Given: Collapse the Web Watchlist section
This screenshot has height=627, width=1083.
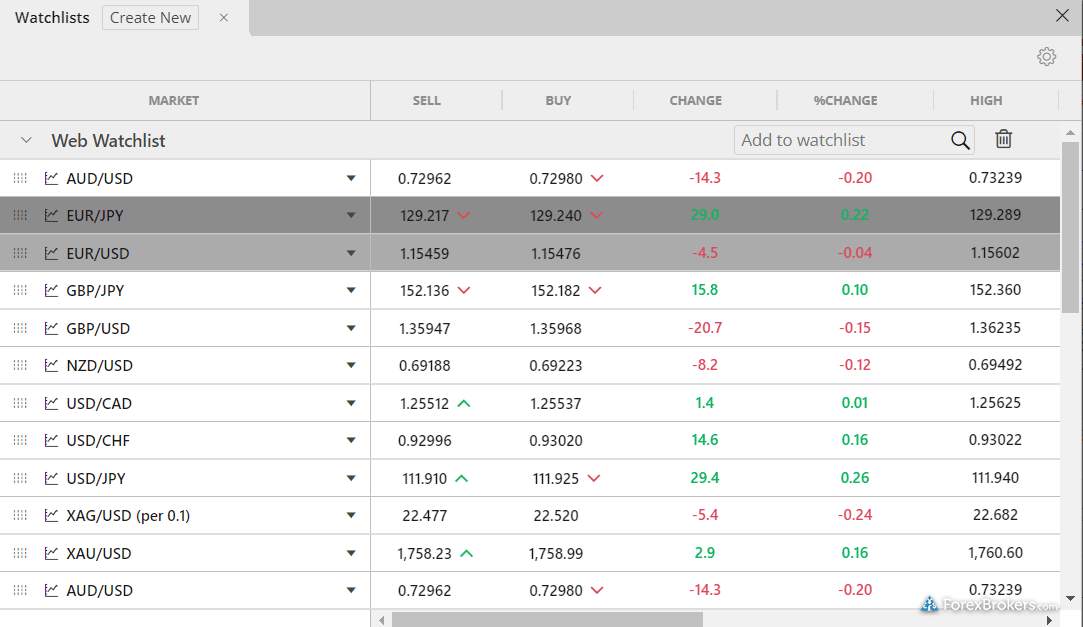Looking at the screenshot, I should tap(26, 140).
